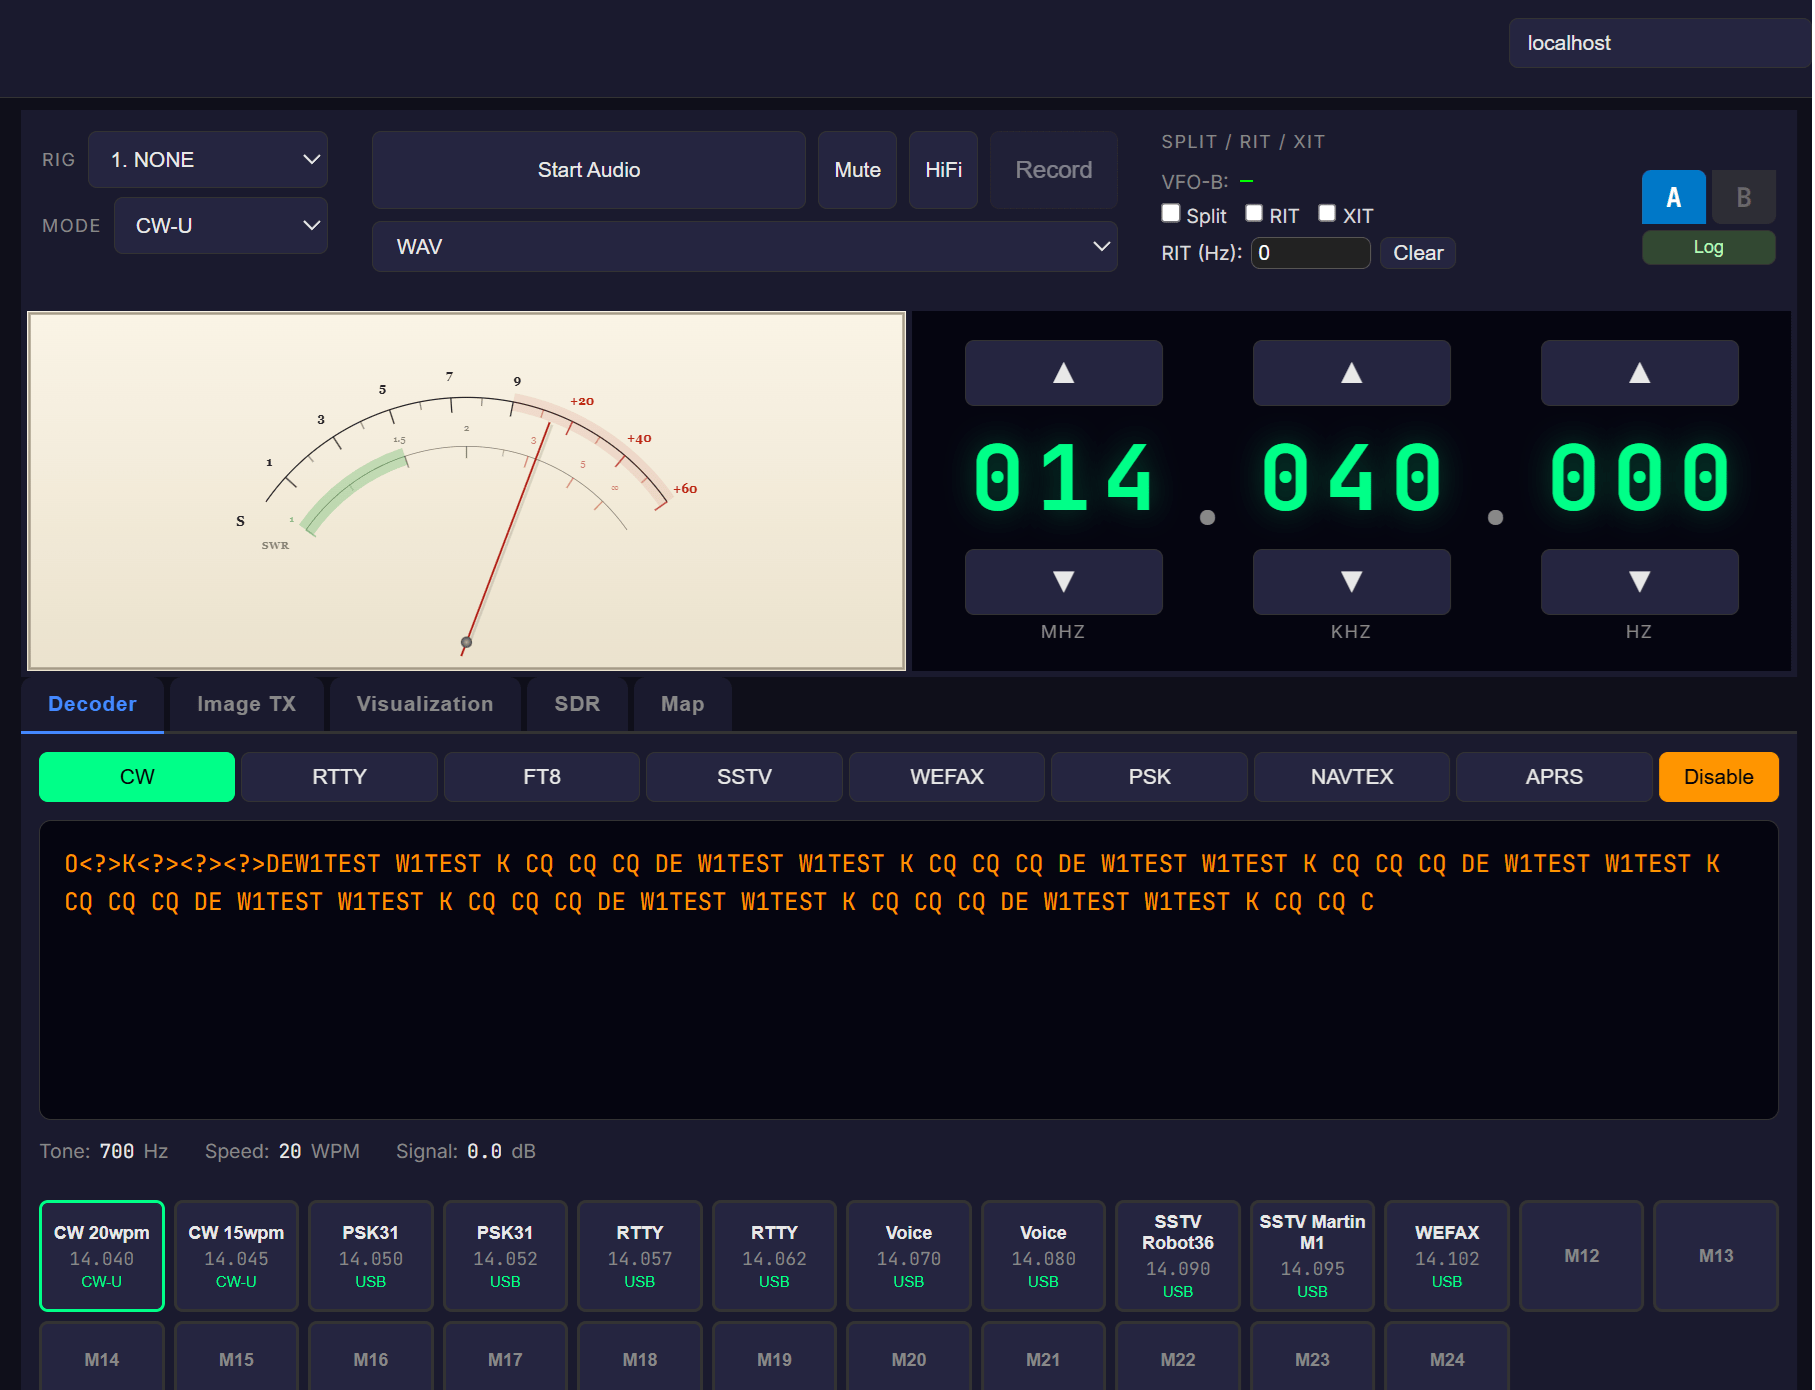Increase Hz with the up arrow
This screenshot has height=1390, width=1815.
[1639, 373]
